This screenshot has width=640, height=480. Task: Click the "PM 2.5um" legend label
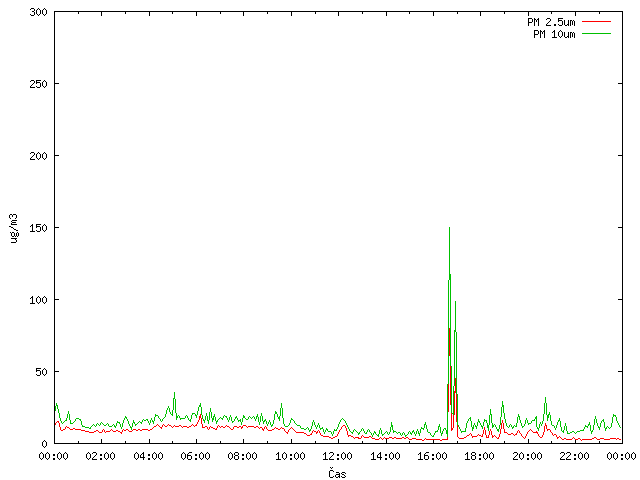click(551, 22)
